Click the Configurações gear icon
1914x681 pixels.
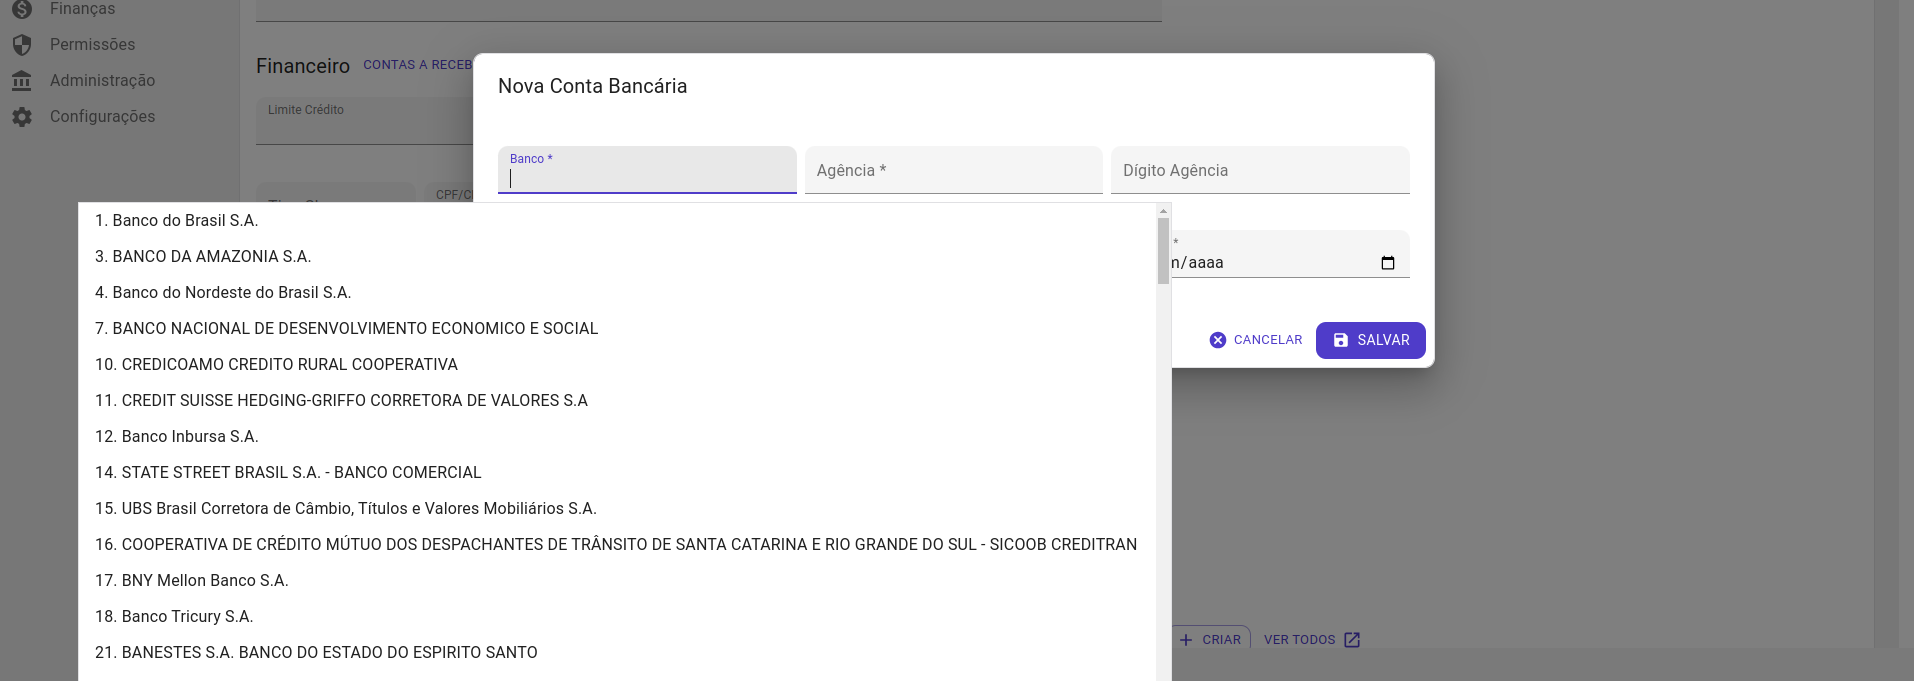click(22, 117)
